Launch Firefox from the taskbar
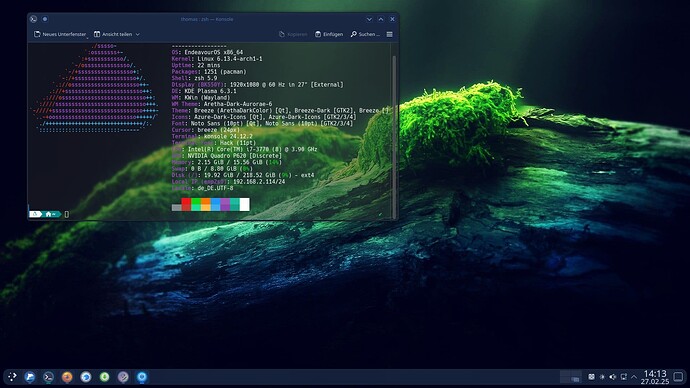The height and width of the screenshot is (388, 690). pos(67,377)
